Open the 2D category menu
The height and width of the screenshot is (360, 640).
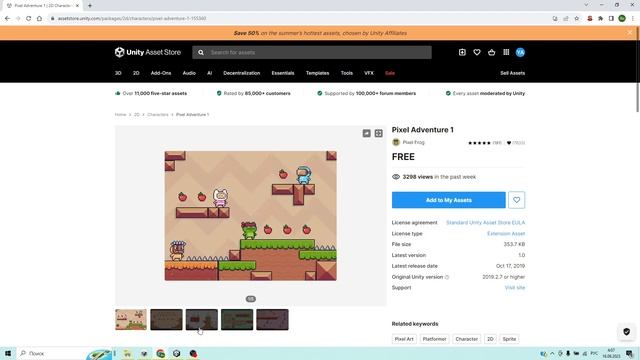(x=136, y=73)
